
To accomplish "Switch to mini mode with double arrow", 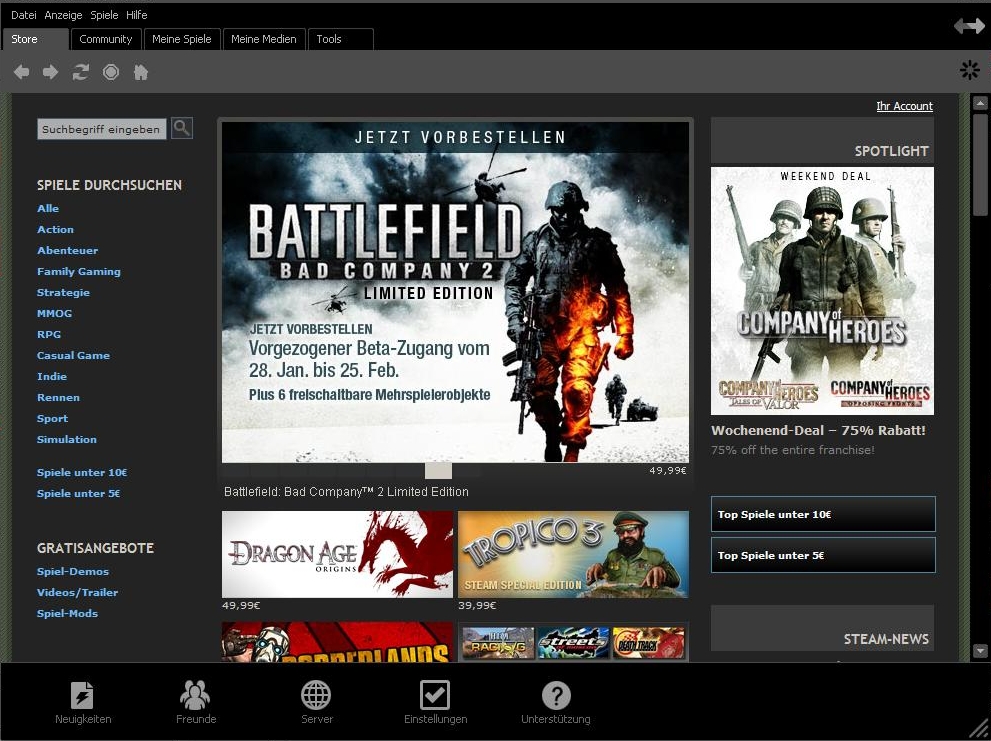I will point(970,26).
